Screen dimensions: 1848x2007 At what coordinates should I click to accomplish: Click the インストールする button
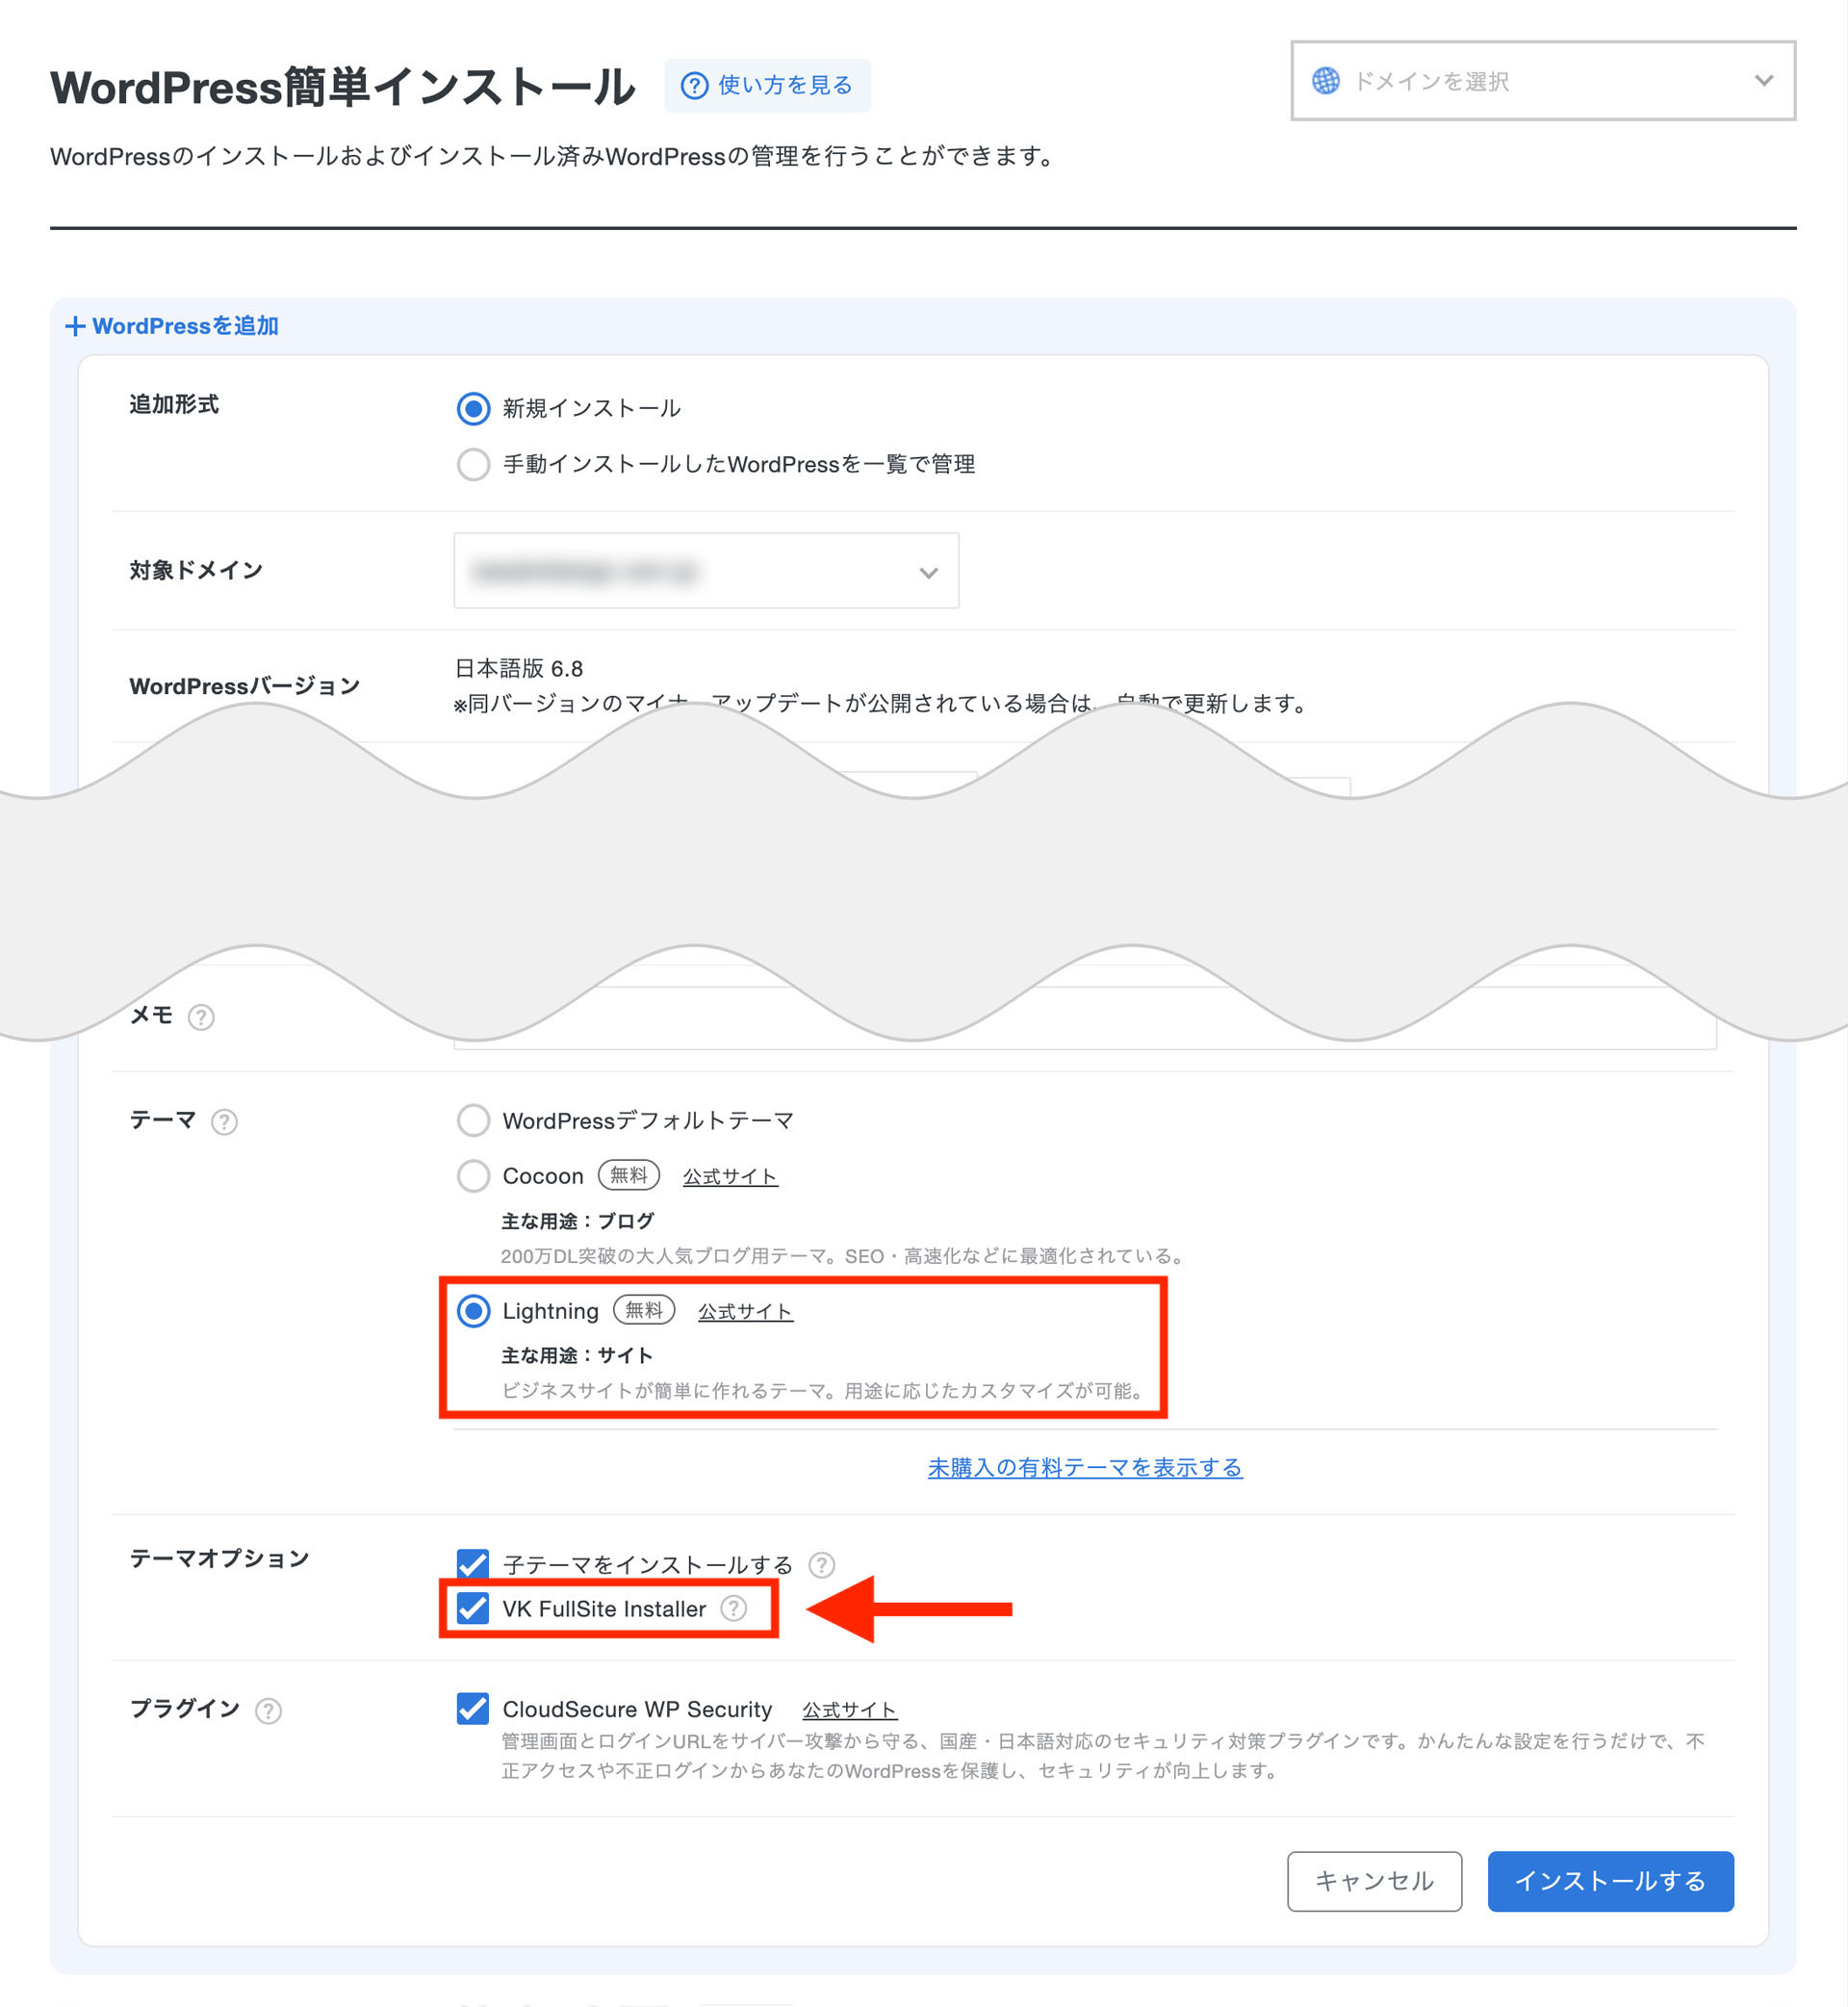coord(1610,1881)
